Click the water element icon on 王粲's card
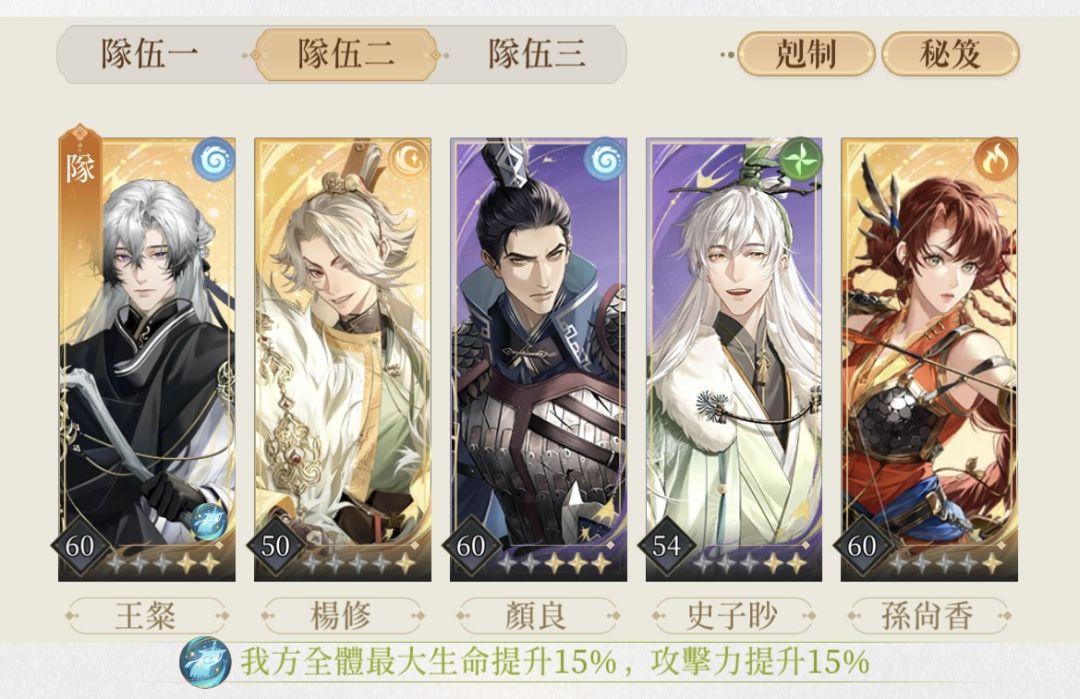Viewport: 1080px width, 699px height. coord(214,159)
